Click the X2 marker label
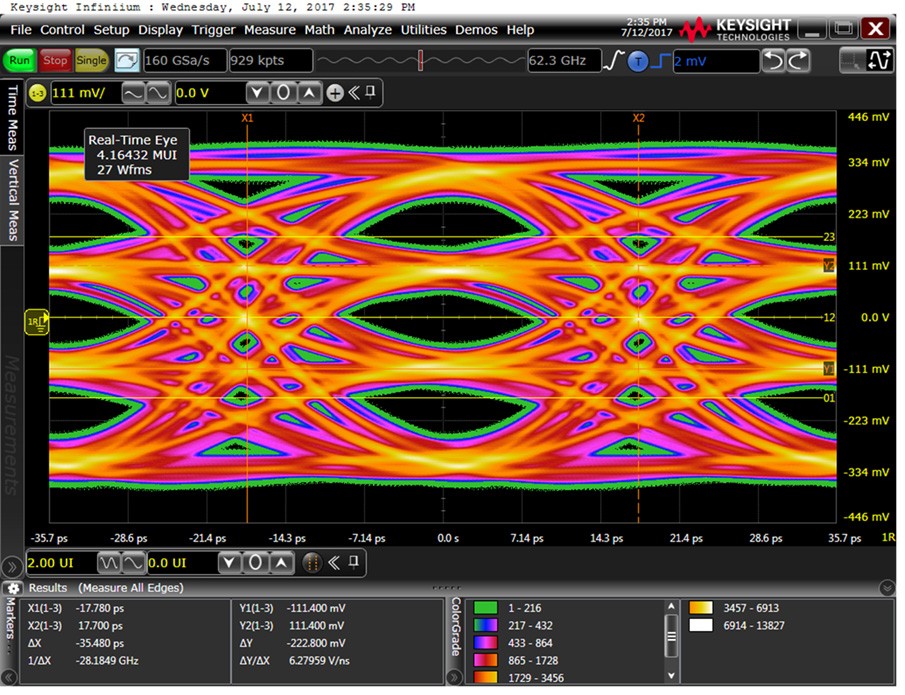Viewport: 905px width, 695px height. tap(638, 118)
